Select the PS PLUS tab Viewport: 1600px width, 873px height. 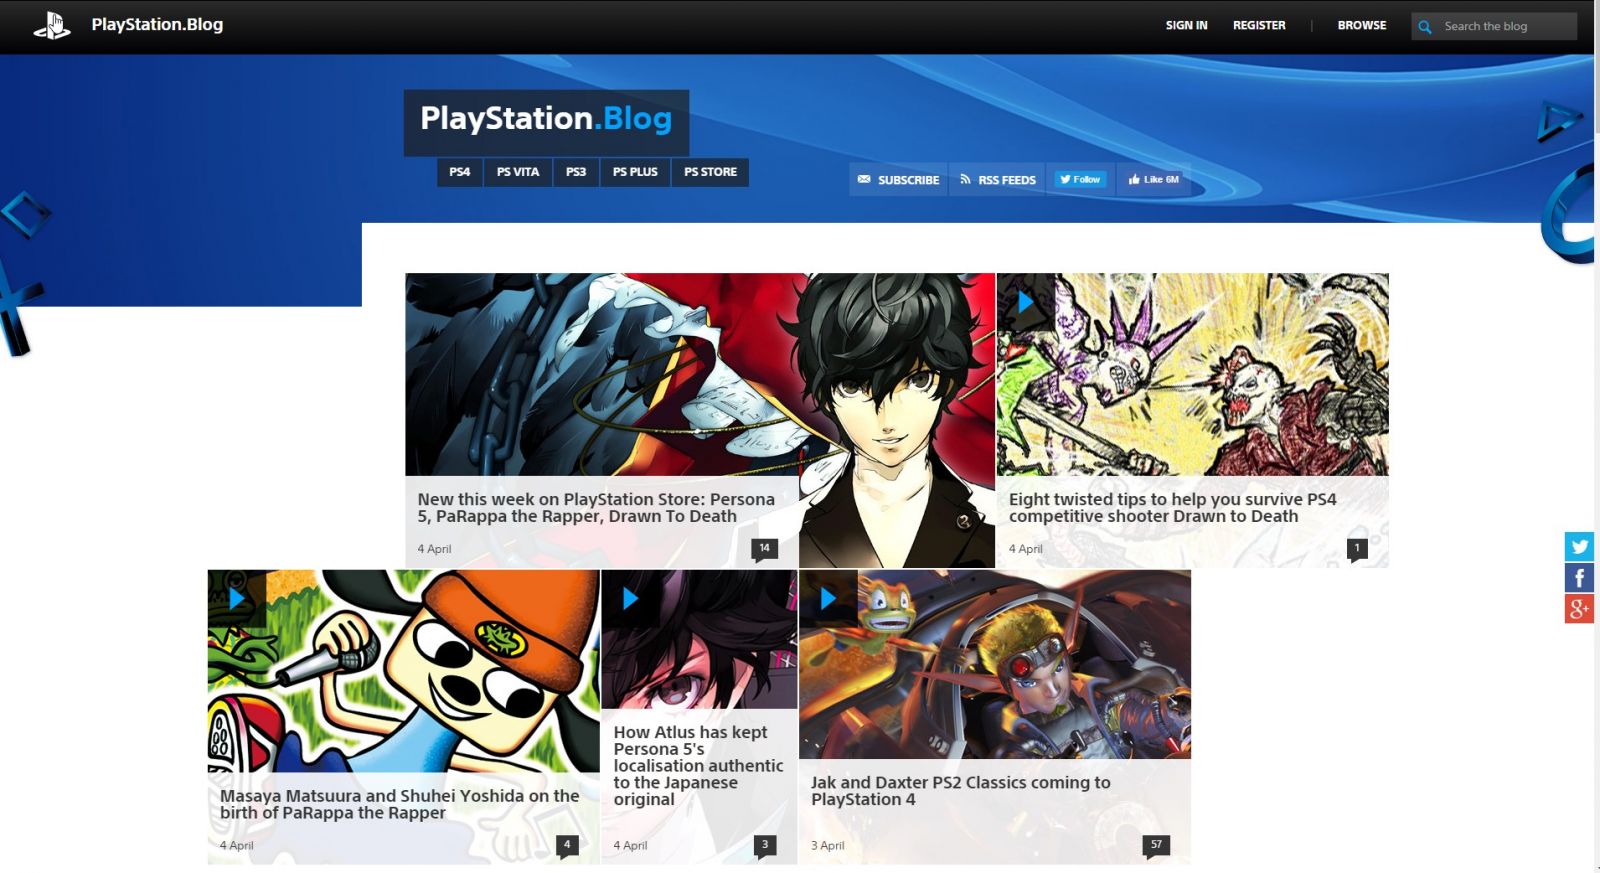635,172
